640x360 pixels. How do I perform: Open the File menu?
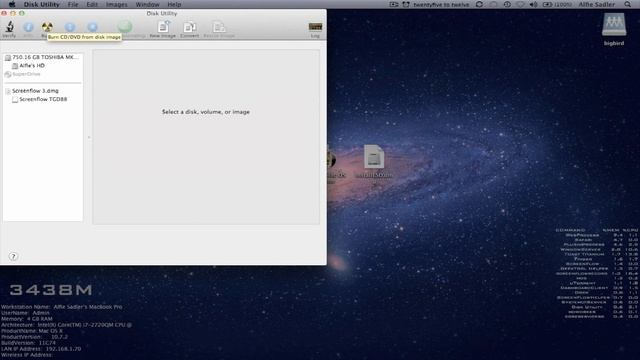(x=73, y=4)
